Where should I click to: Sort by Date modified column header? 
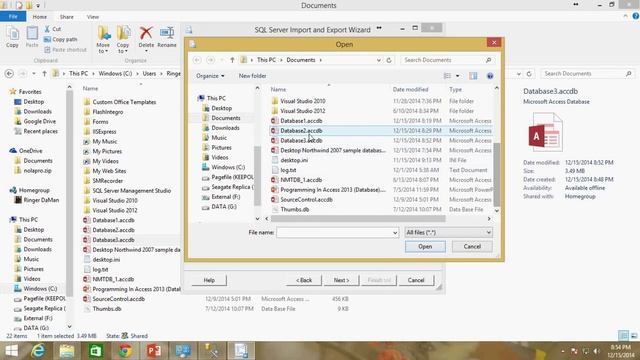[x=410, y=89]
